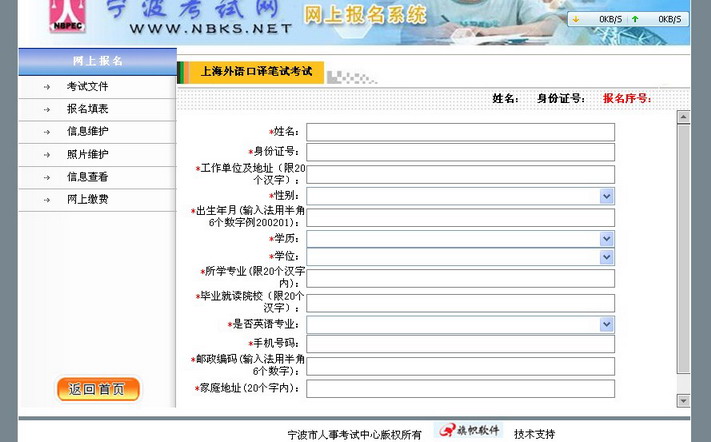Click the form scrollbar down arrow
This screenshot has width=711, height=442.
684,400
